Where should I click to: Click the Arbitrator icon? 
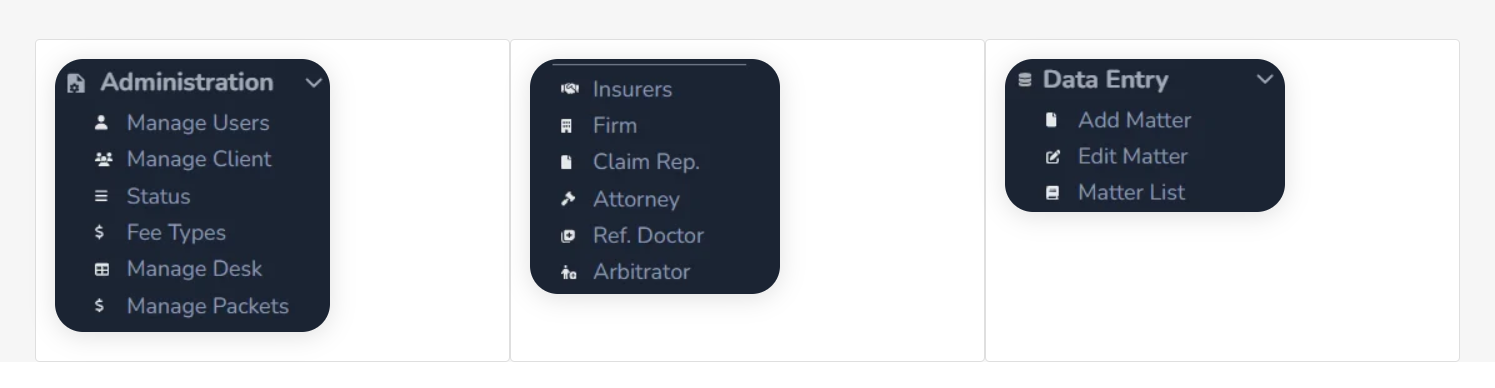click(569, 272)
